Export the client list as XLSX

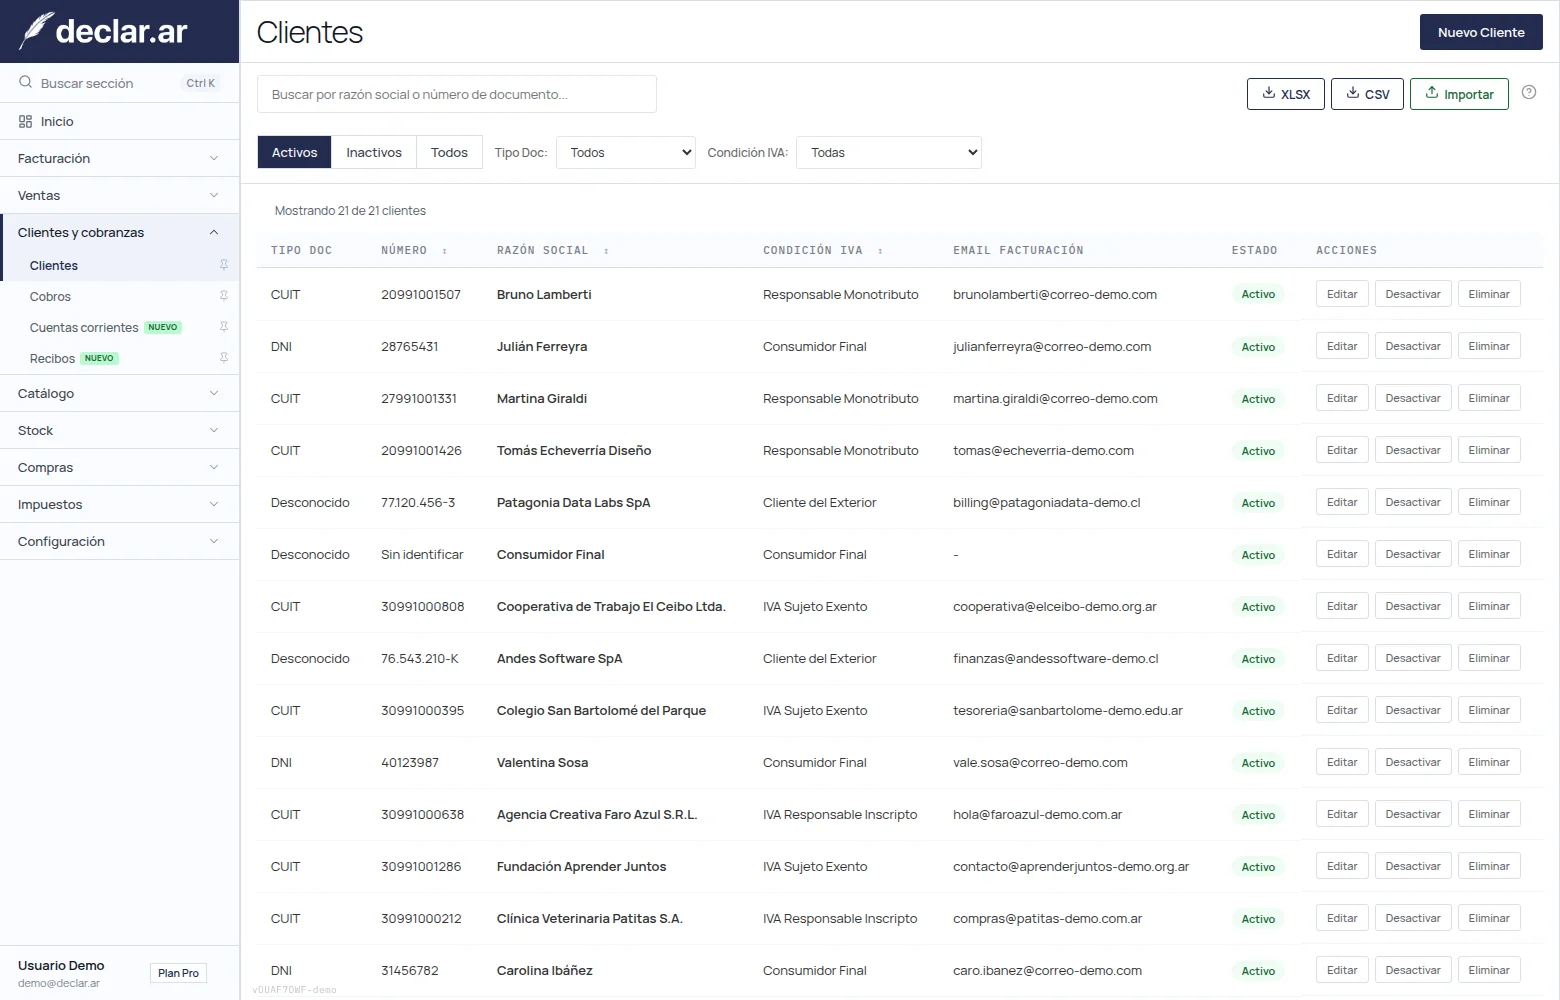coord(1286,94)
